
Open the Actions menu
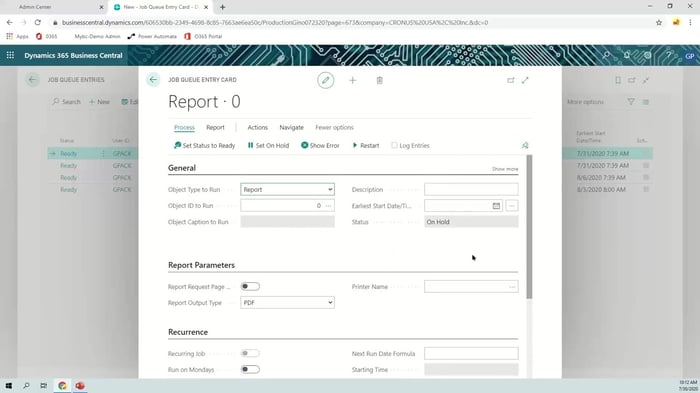258,127
